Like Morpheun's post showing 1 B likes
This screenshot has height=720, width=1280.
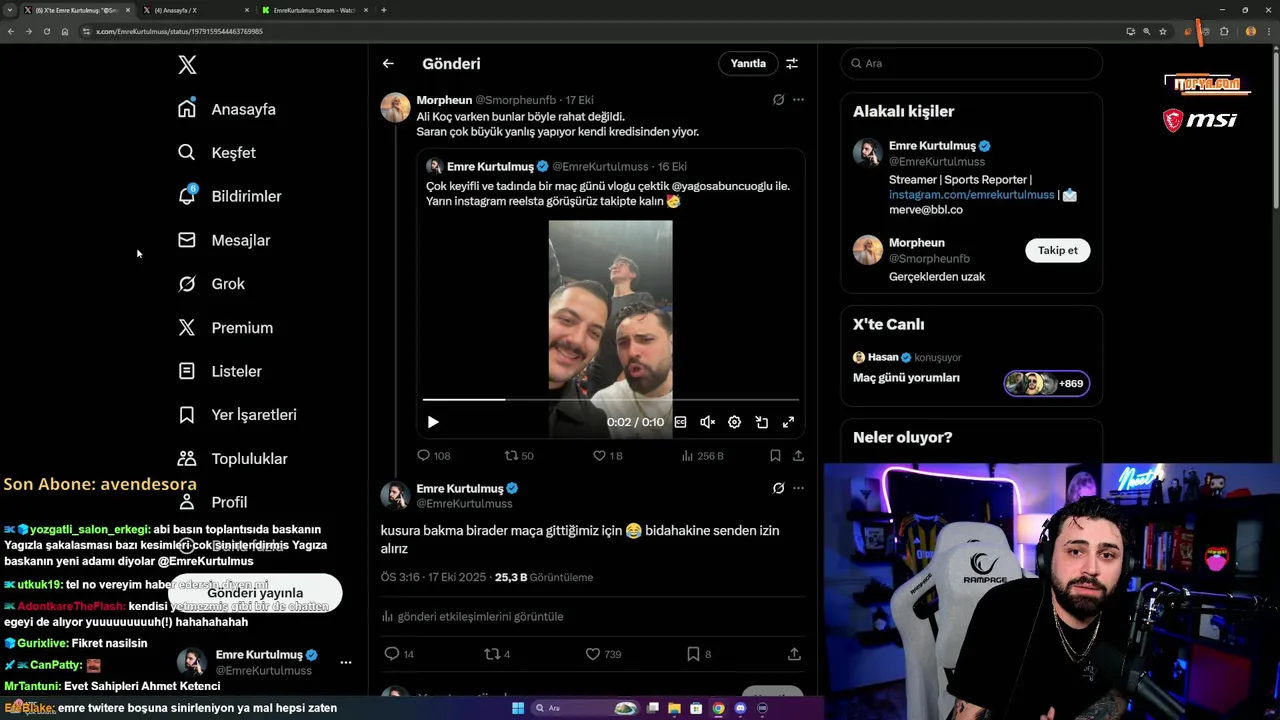click(x=607, y=455)
